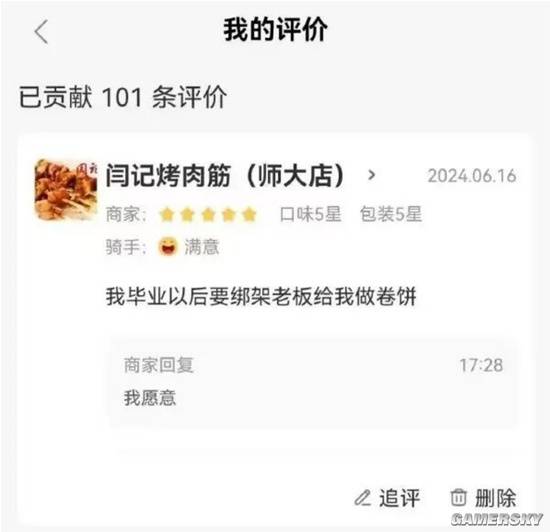Click the pencil icon for 追评
550x532 pixels.
tap(363, 498)
